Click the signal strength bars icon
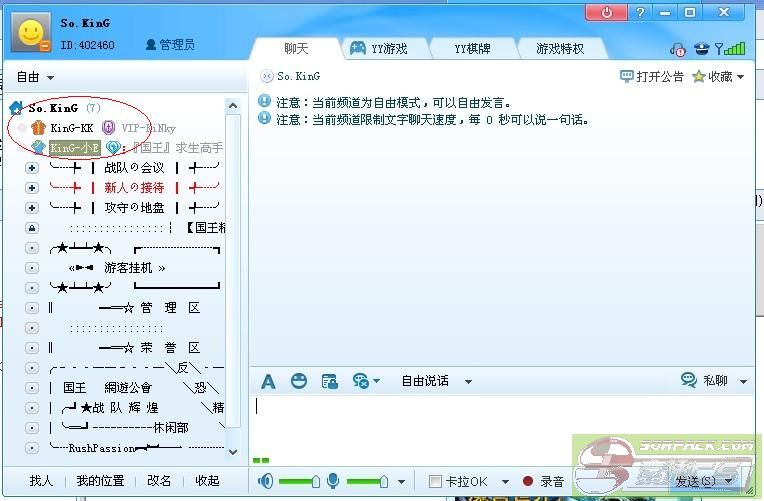This screenshot has width=764, height=501. (735, 49)
